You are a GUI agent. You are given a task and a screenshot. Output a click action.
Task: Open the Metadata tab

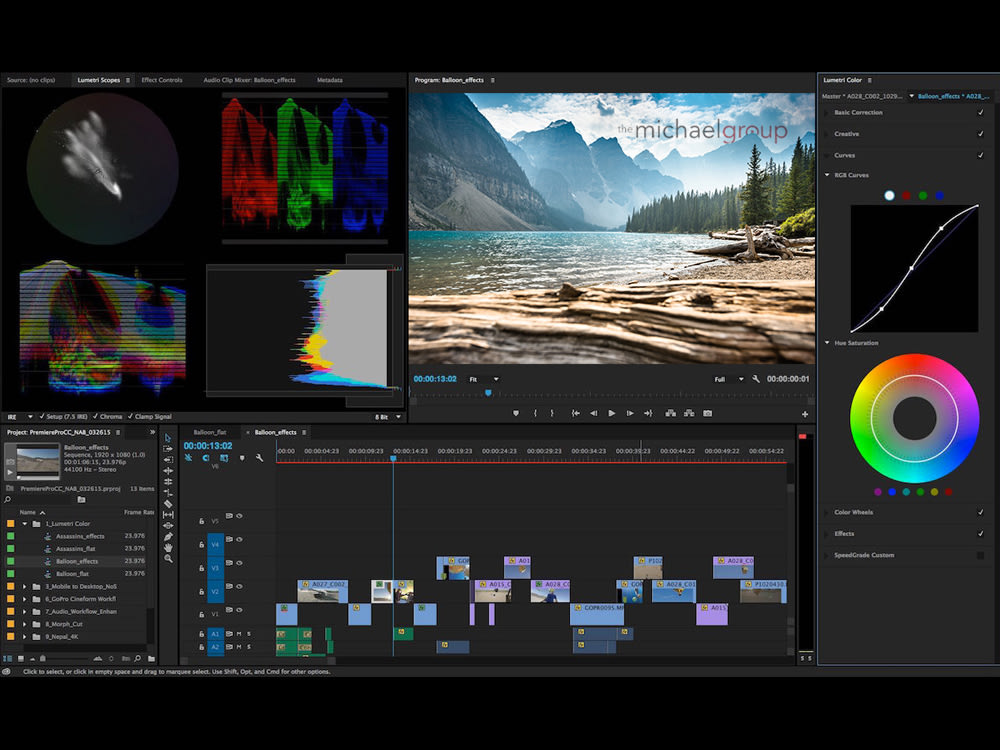(330, 80)
